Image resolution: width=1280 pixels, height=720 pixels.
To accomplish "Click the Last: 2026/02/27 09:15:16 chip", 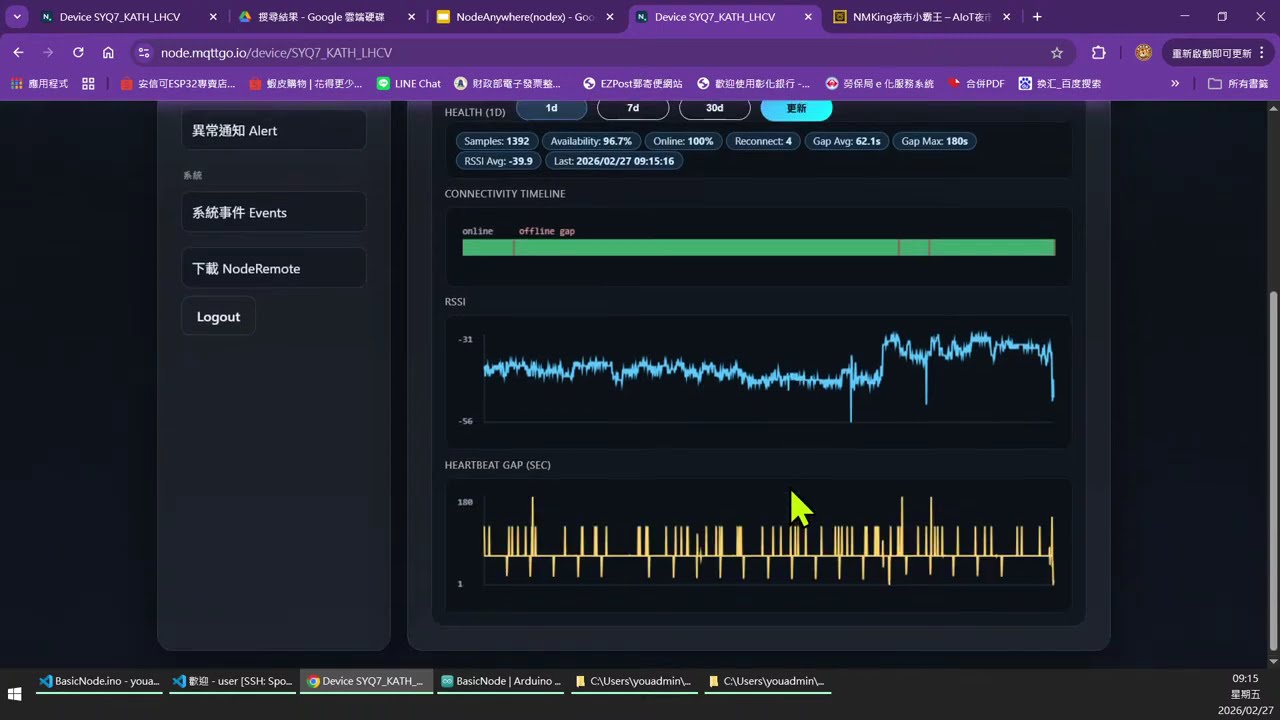I will (614, 160).
